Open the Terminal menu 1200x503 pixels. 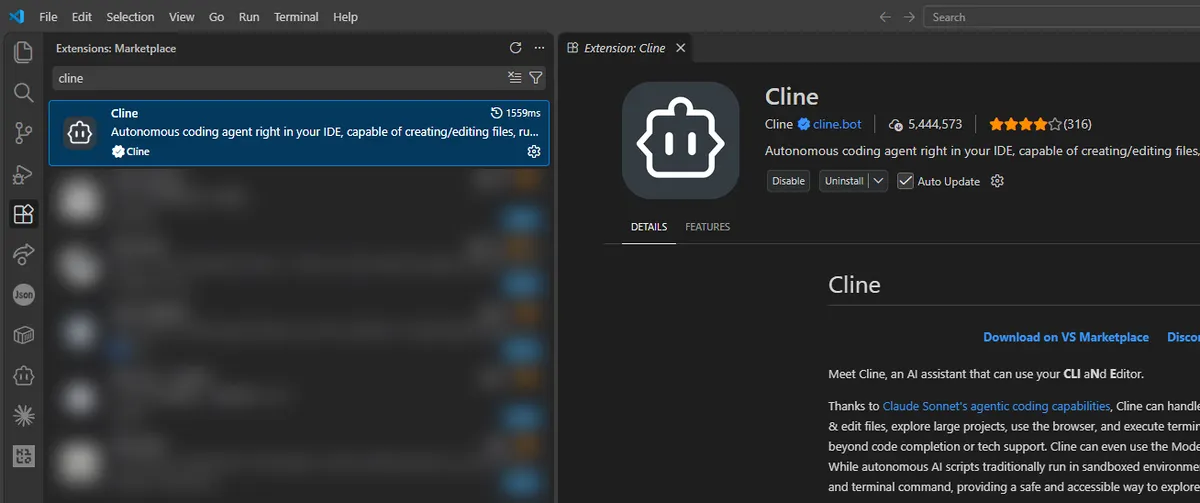tap(296, 17)
